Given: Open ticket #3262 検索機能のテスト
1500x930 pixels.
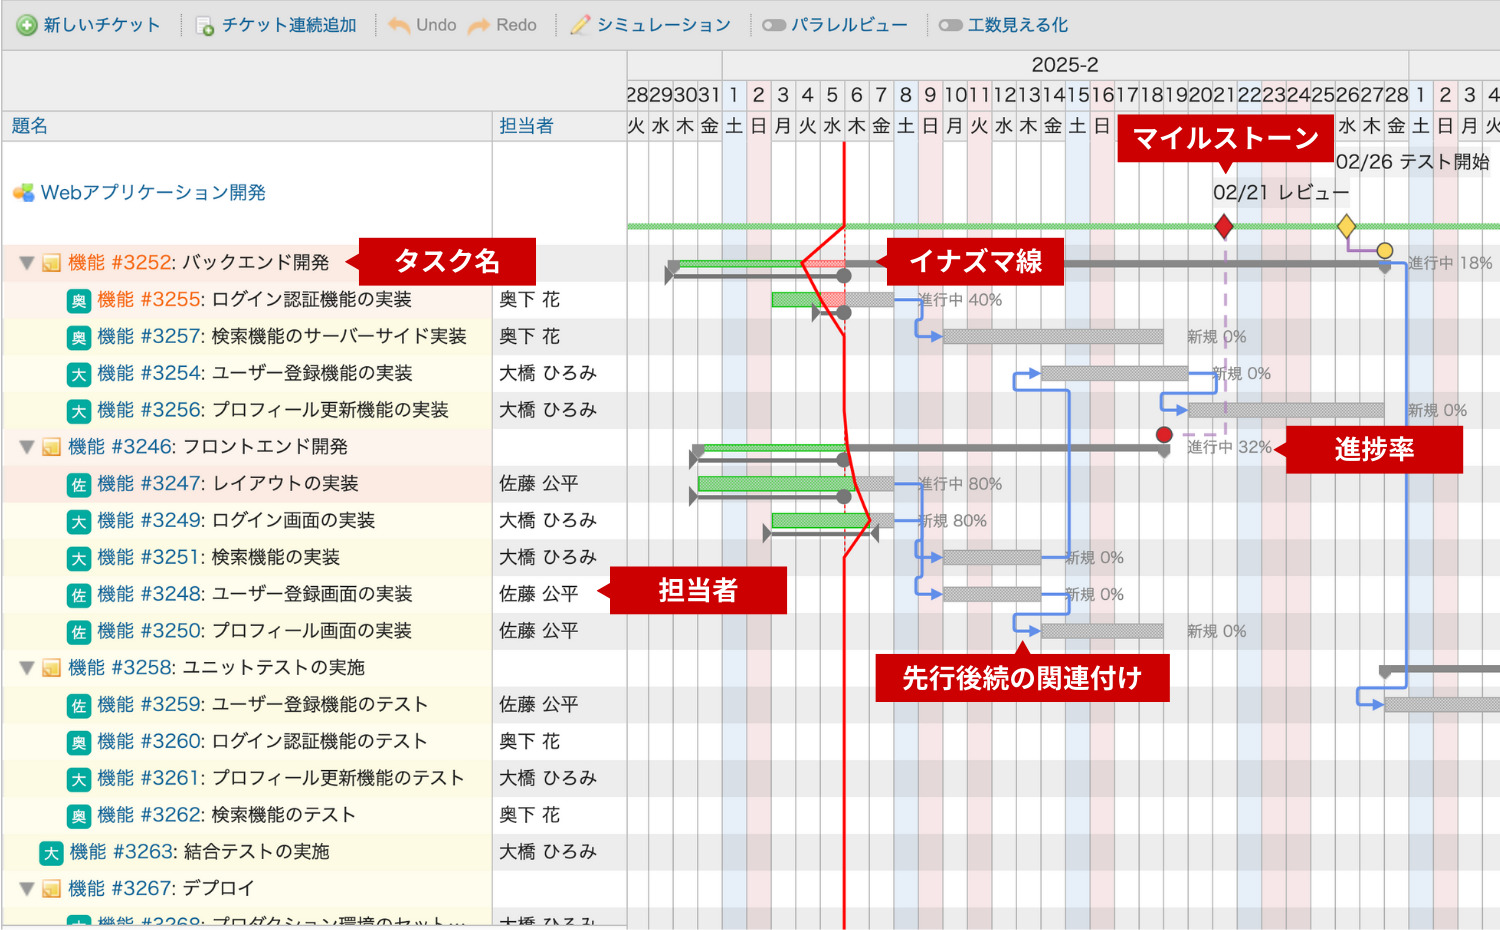Looking at the screenshot, I should (226, 815).
